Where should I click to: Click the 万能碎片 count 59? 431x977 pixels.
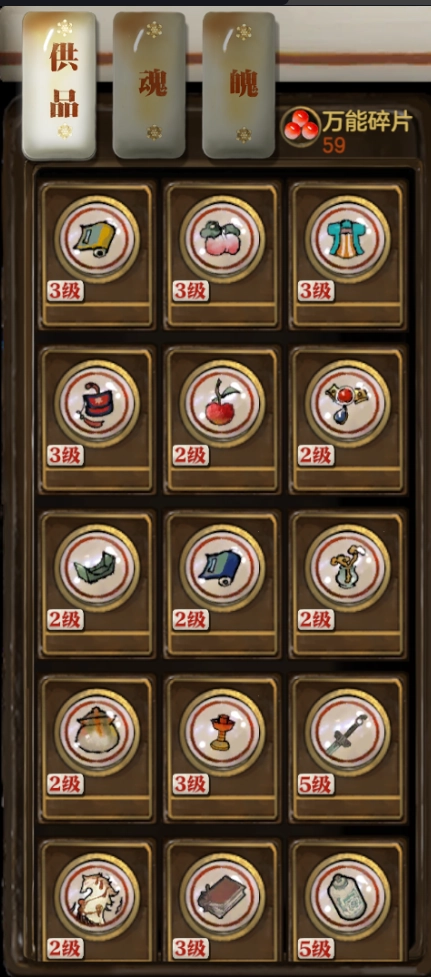coord(334,145)
